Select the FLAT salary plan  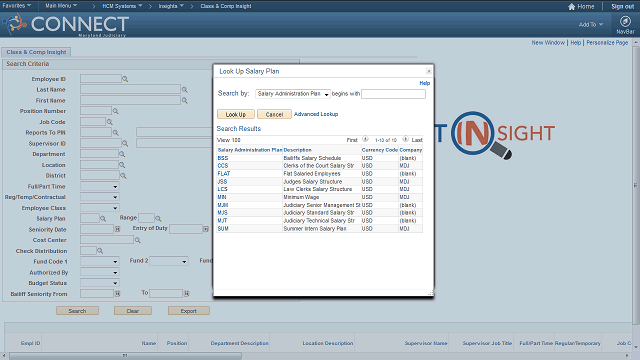pyautogui.click(x=224, y=173)
